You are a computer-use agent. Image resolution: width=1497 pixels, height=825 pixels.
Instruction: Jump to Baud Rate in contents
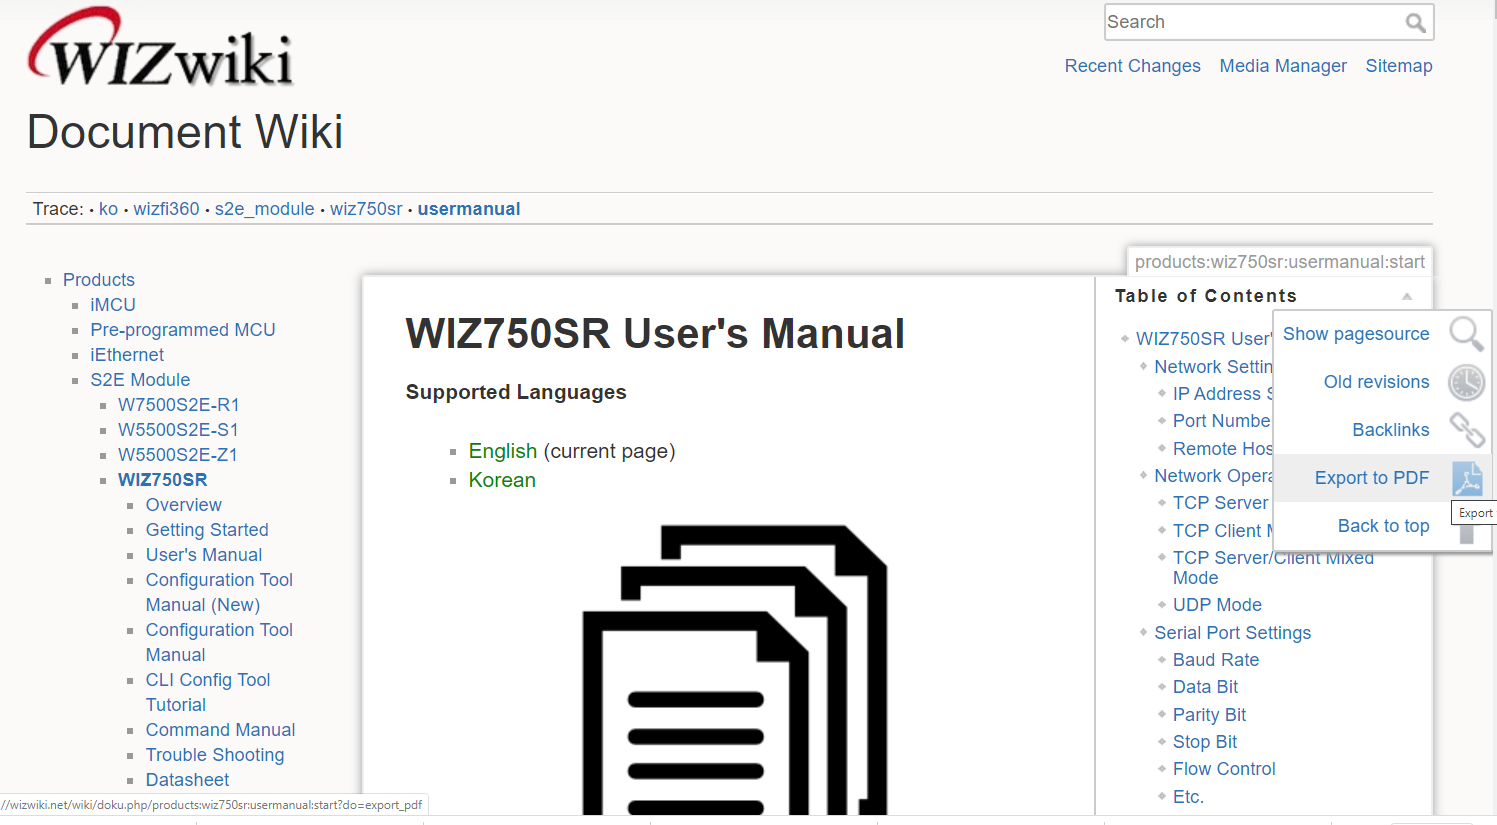tap(1216, 660)
